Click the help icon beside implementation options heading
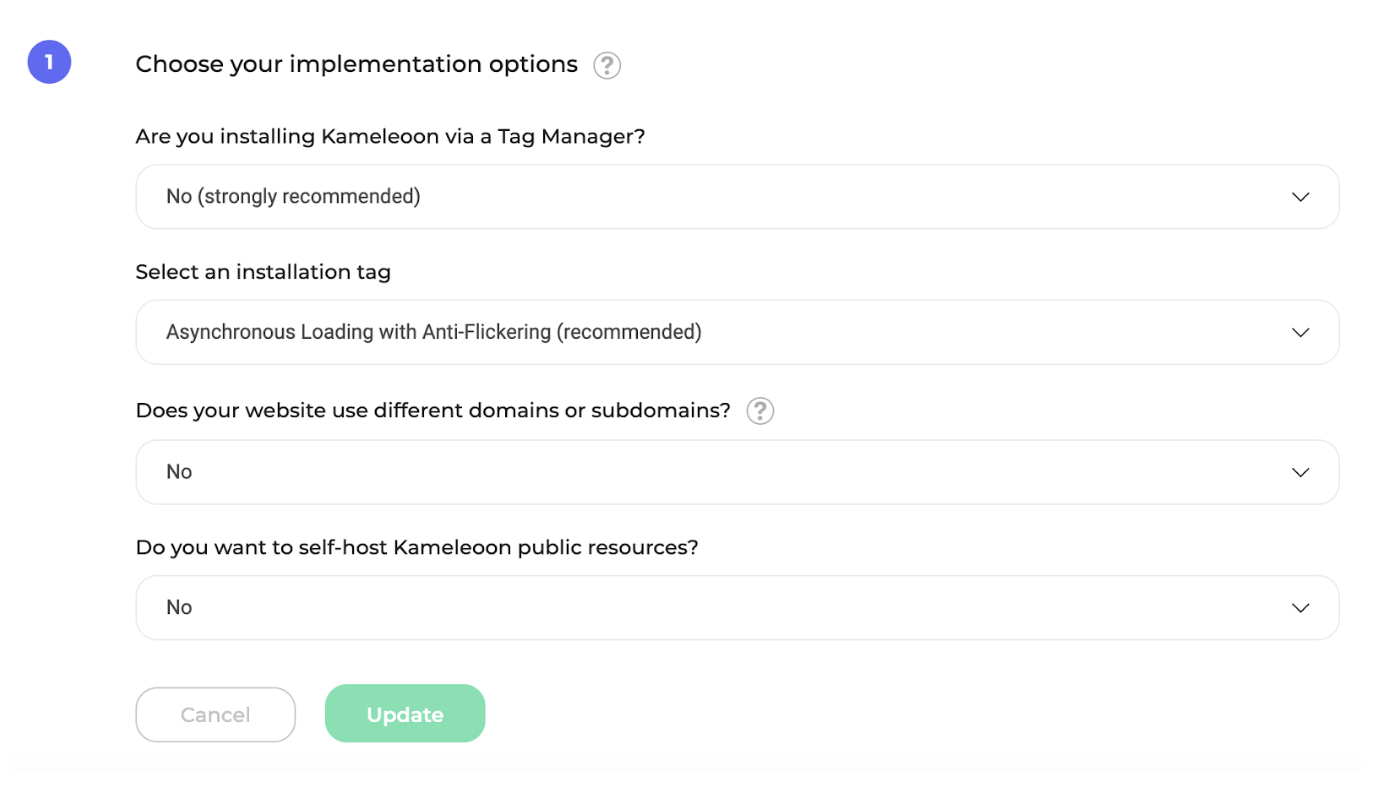 pos(606,66)
